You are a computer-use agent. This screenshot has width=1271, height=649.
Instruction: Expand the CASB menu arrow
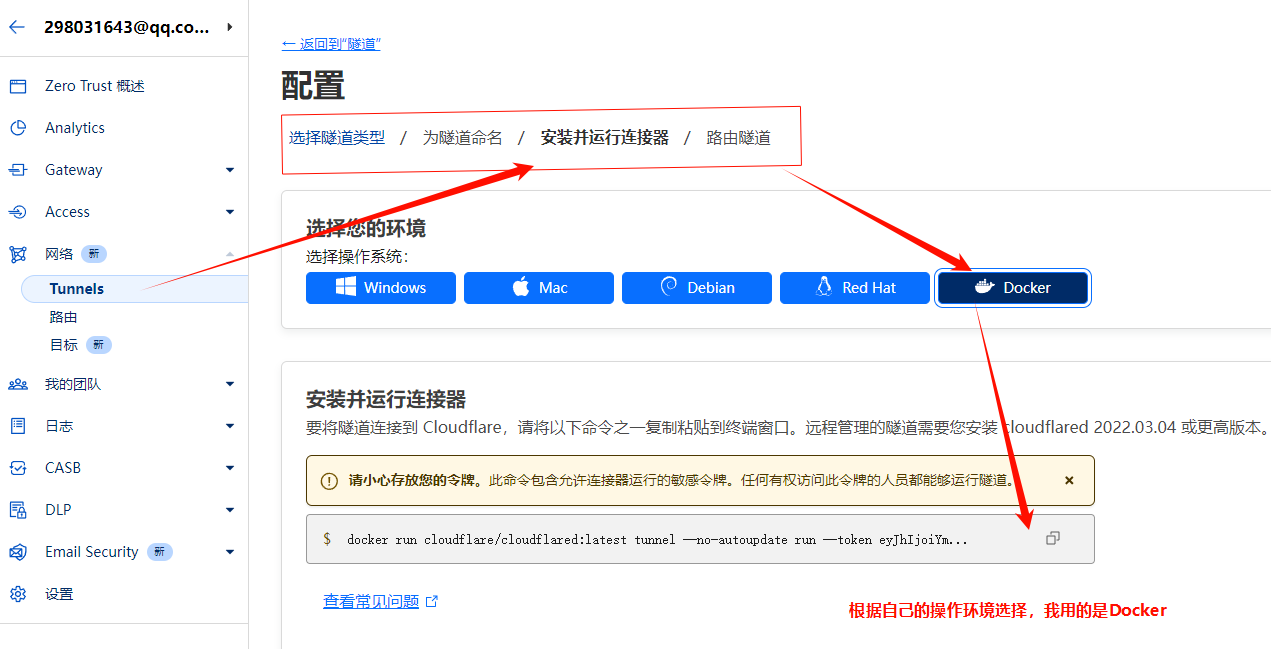230,468
